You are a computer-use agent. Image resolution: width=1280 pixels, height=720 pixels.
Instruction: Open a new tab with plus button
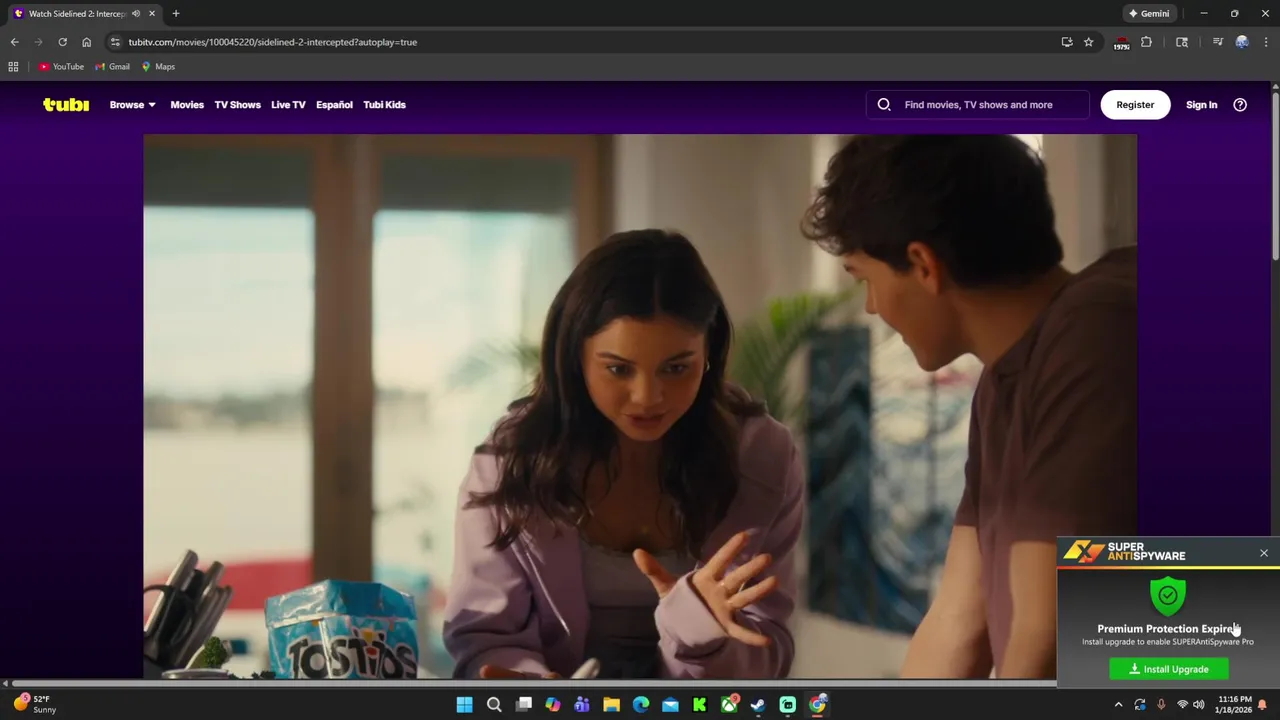click(x=176, y=14)
